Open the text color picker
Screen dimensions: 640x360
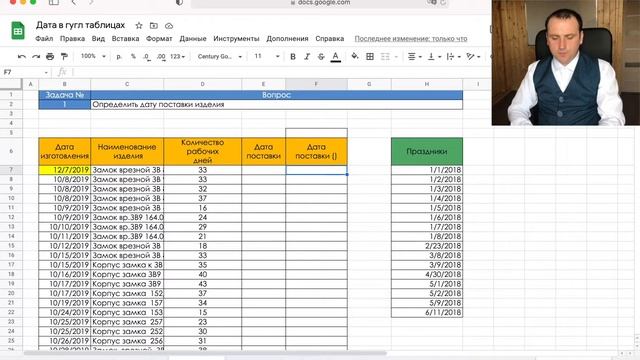tap(336, 57)
